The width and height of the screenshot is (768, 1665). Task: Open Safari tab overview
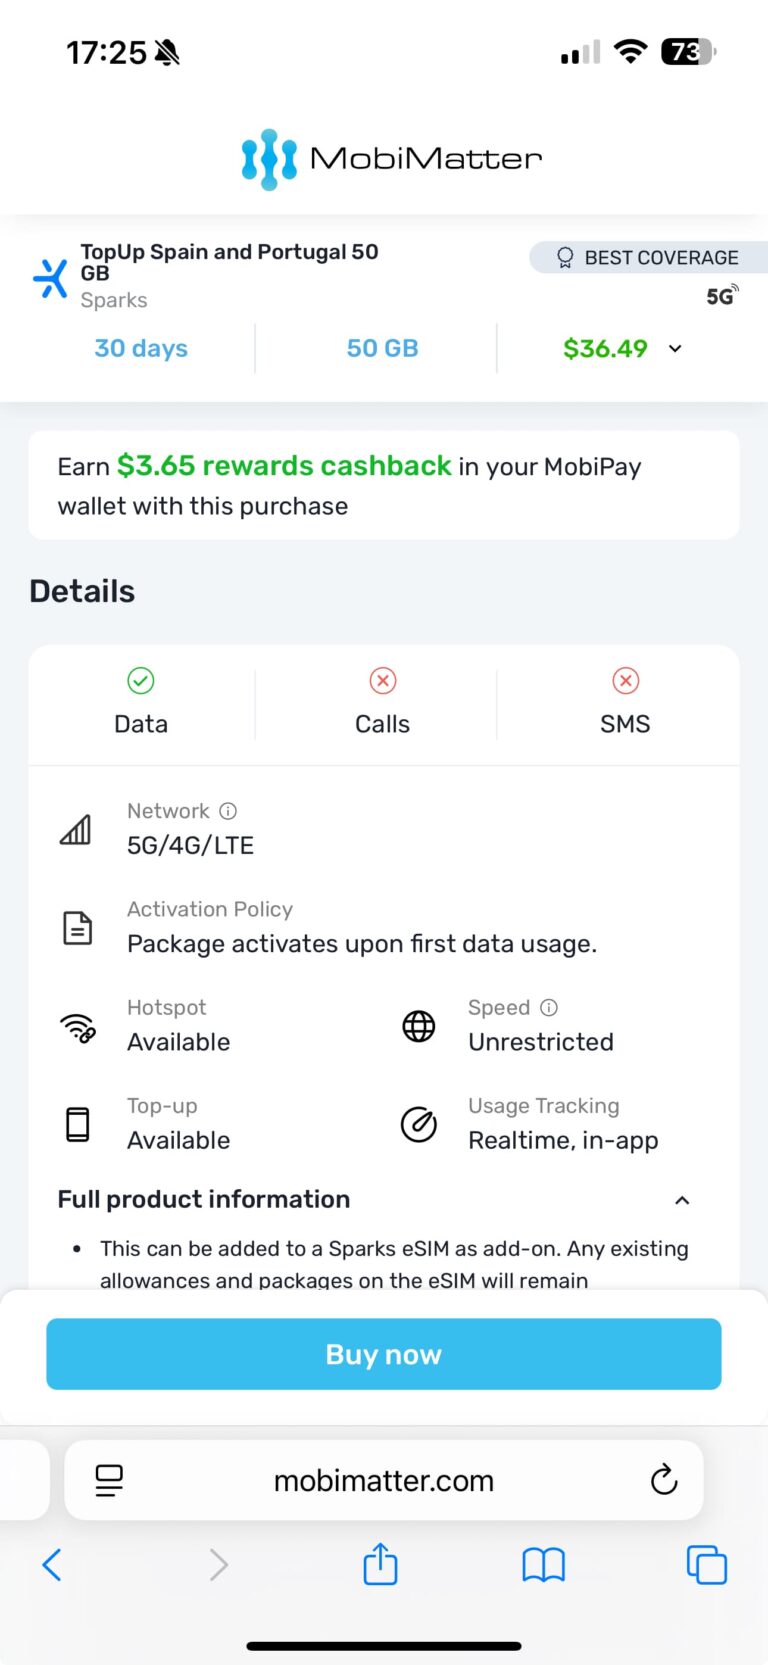[706, 1565]
